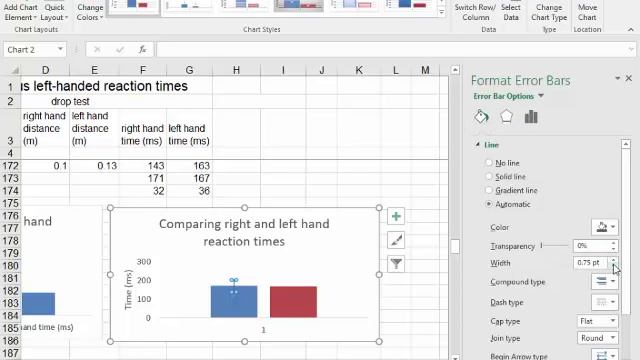Click cell containing 167

tap(189, 178)
